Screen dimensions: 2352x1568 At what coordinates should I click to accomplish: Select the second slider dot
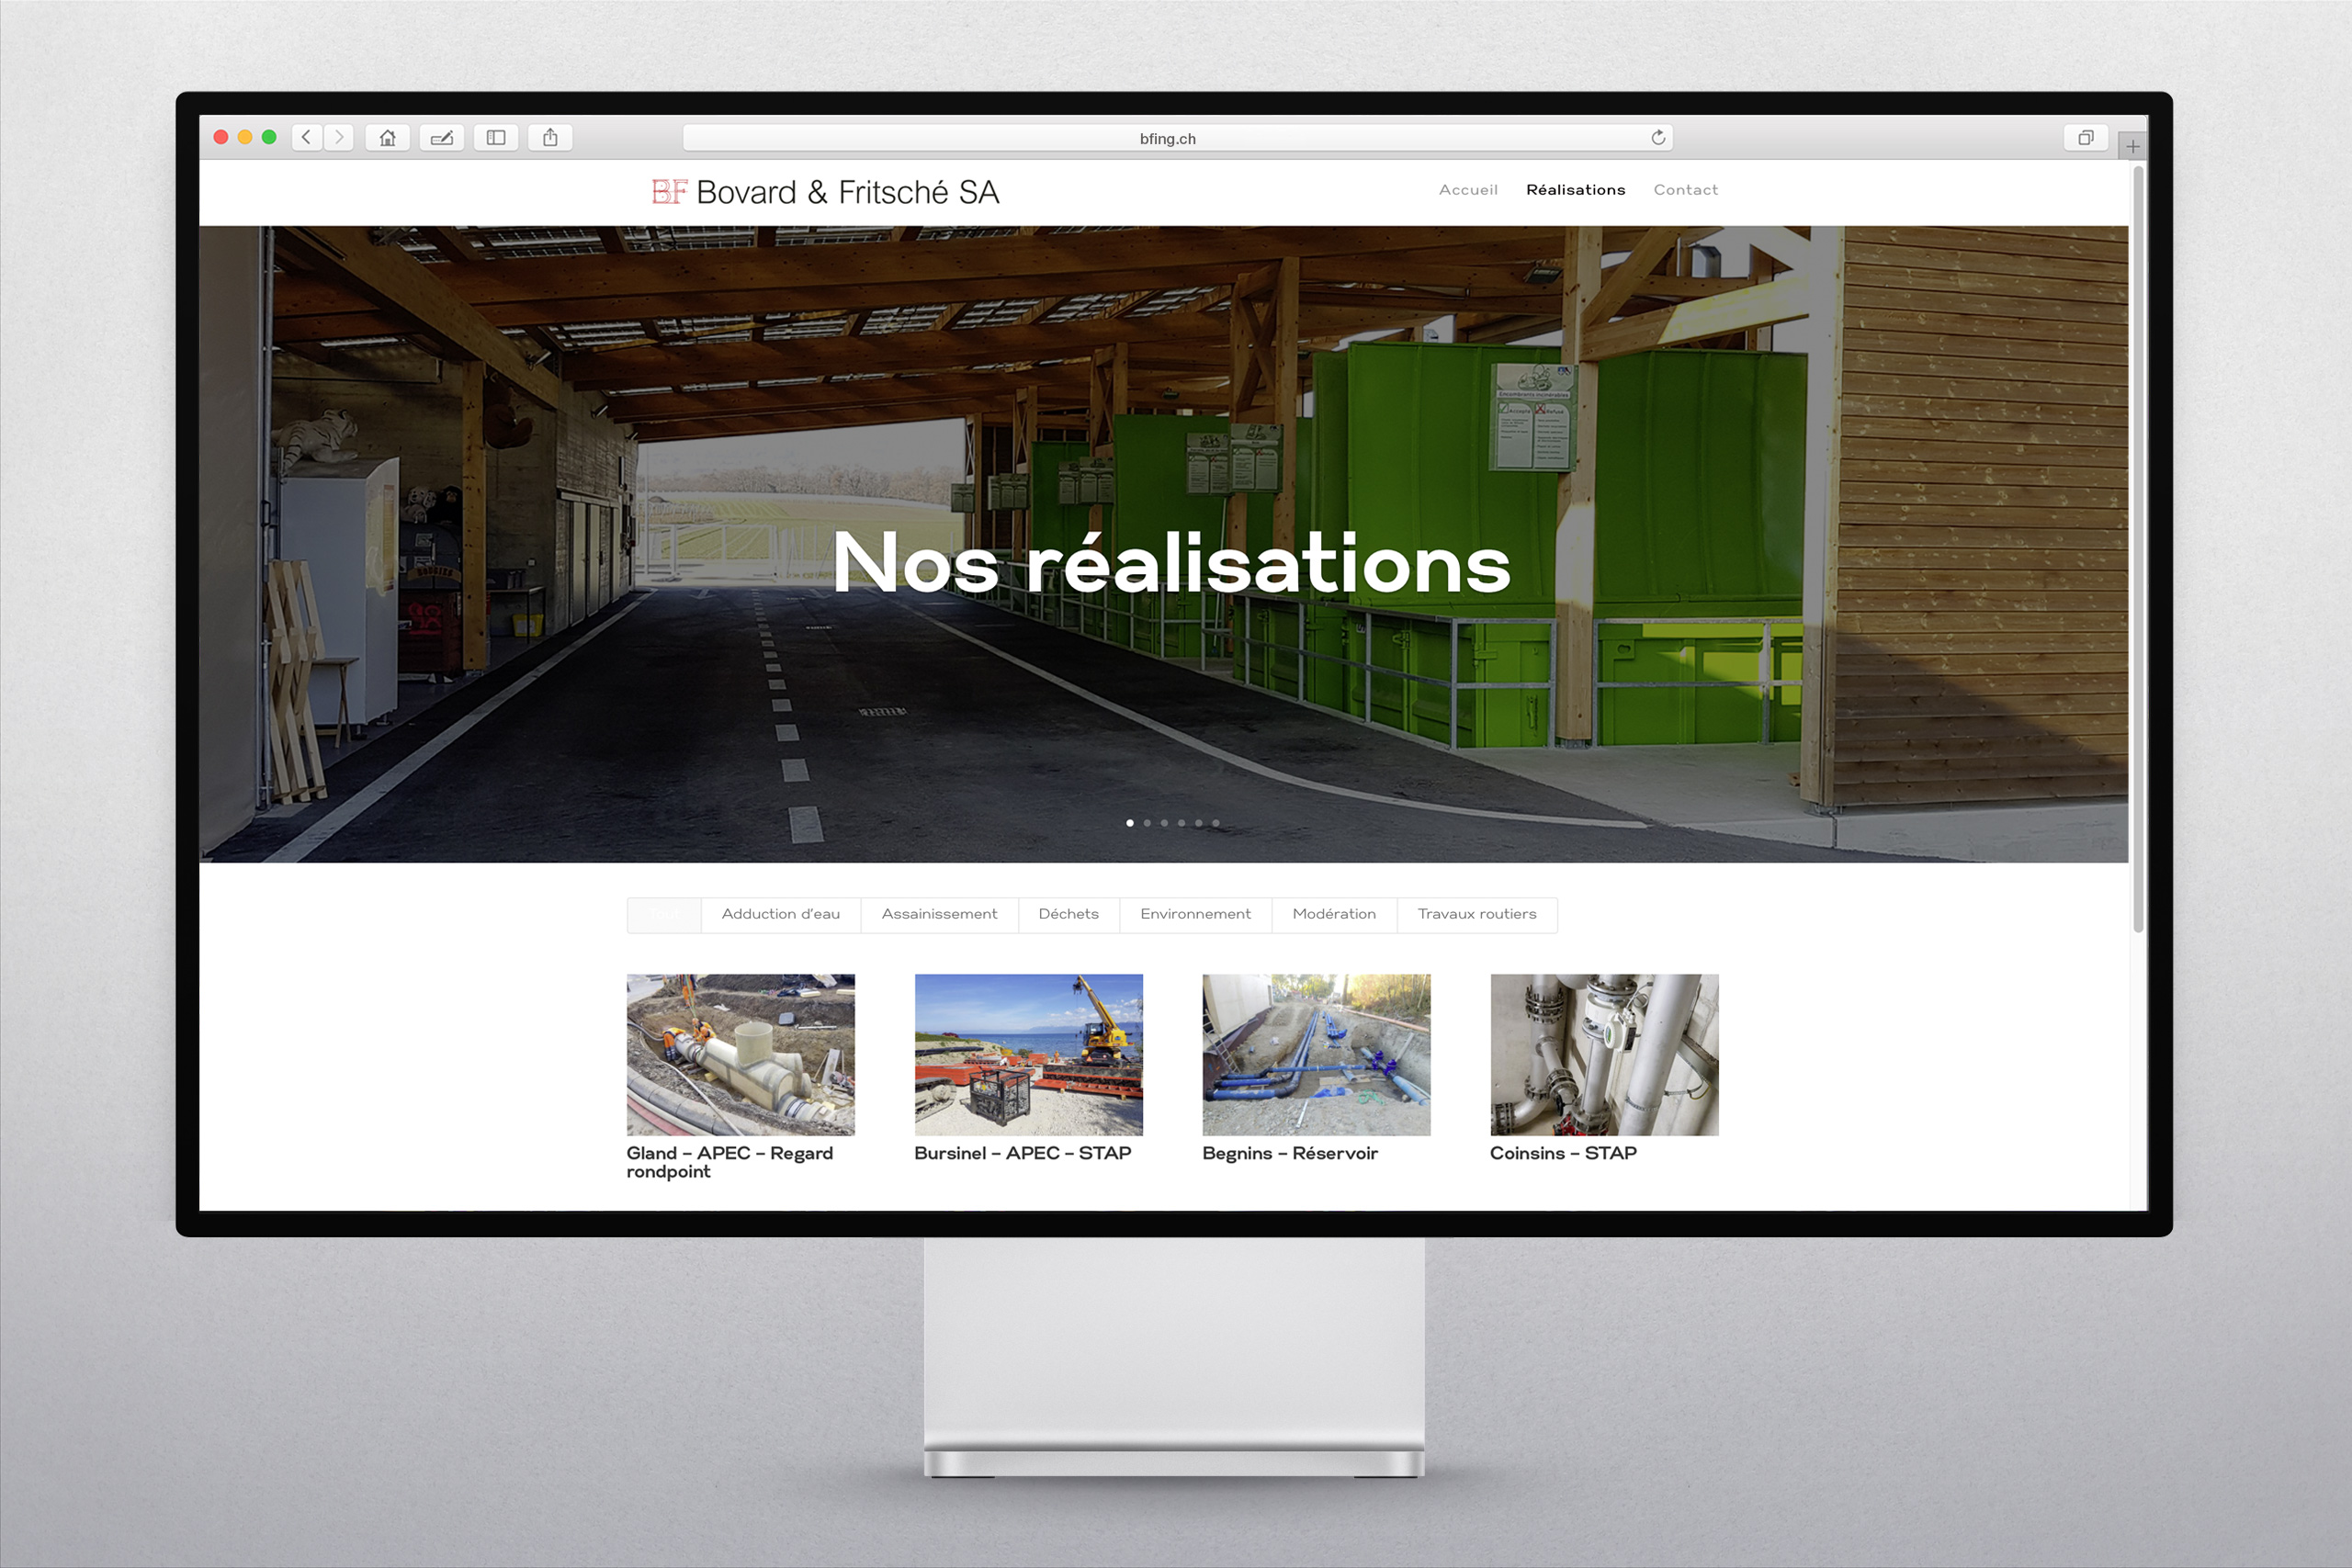click(1147, 823)
